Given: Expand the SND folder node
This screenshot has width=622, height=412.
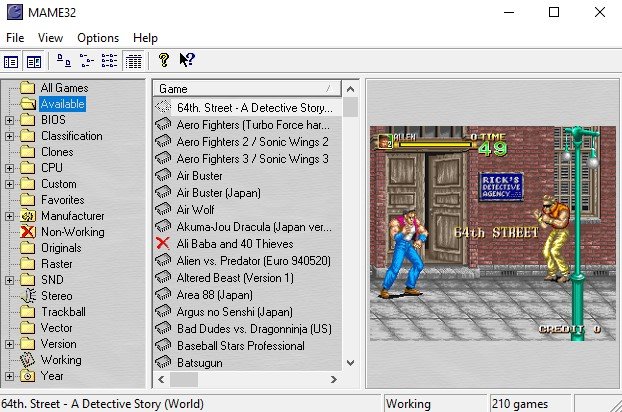Looking at the screenshot, I should click(x=10, y=280).
